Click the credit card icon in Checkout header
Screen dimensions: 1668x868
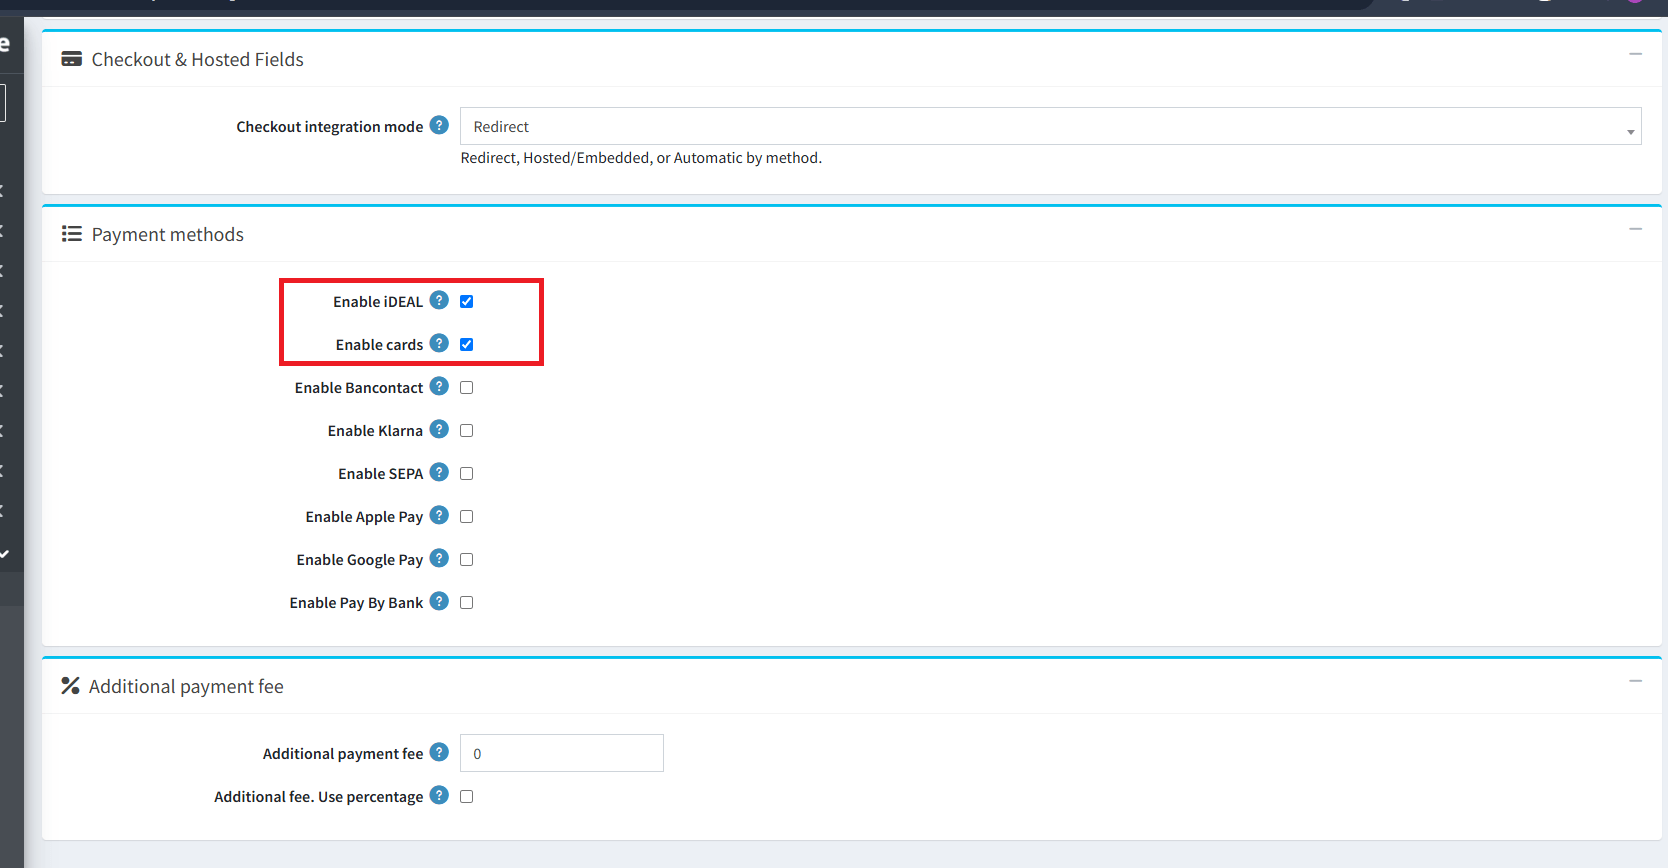tap(72, 59)
